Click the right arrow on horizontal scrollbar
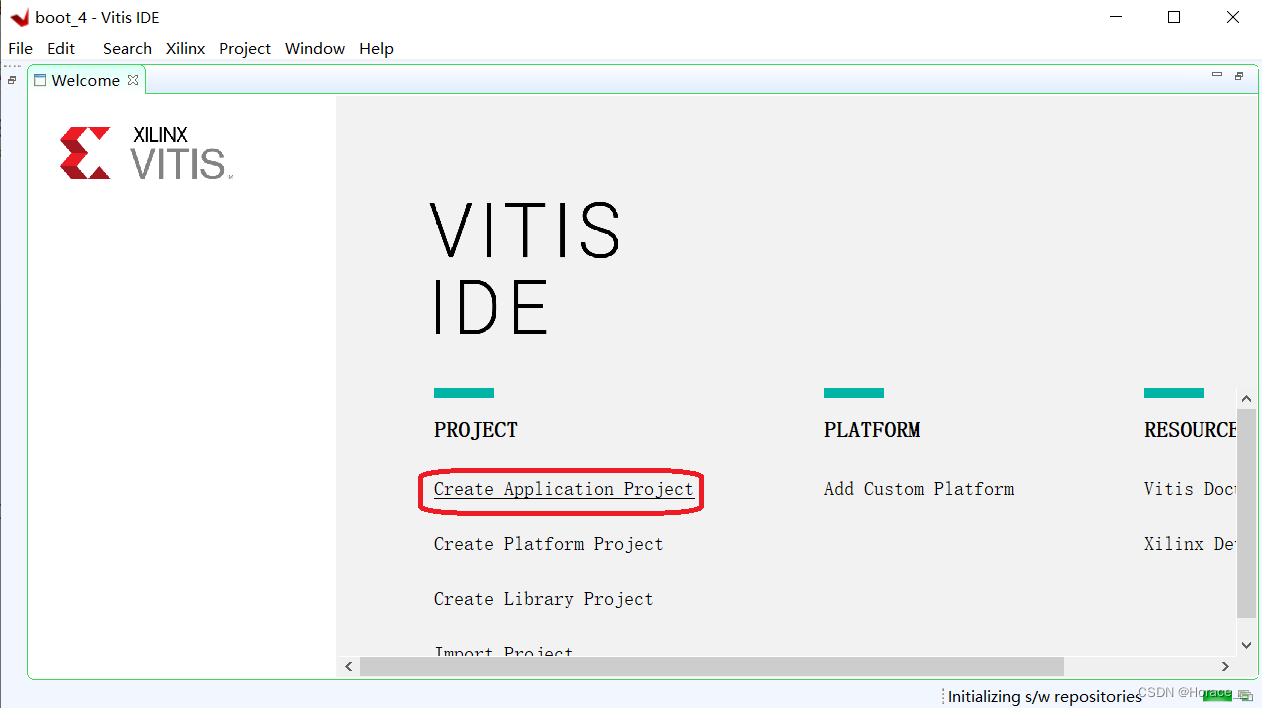The height and width of the screenshot is (708, 1262). [1225, 666]
